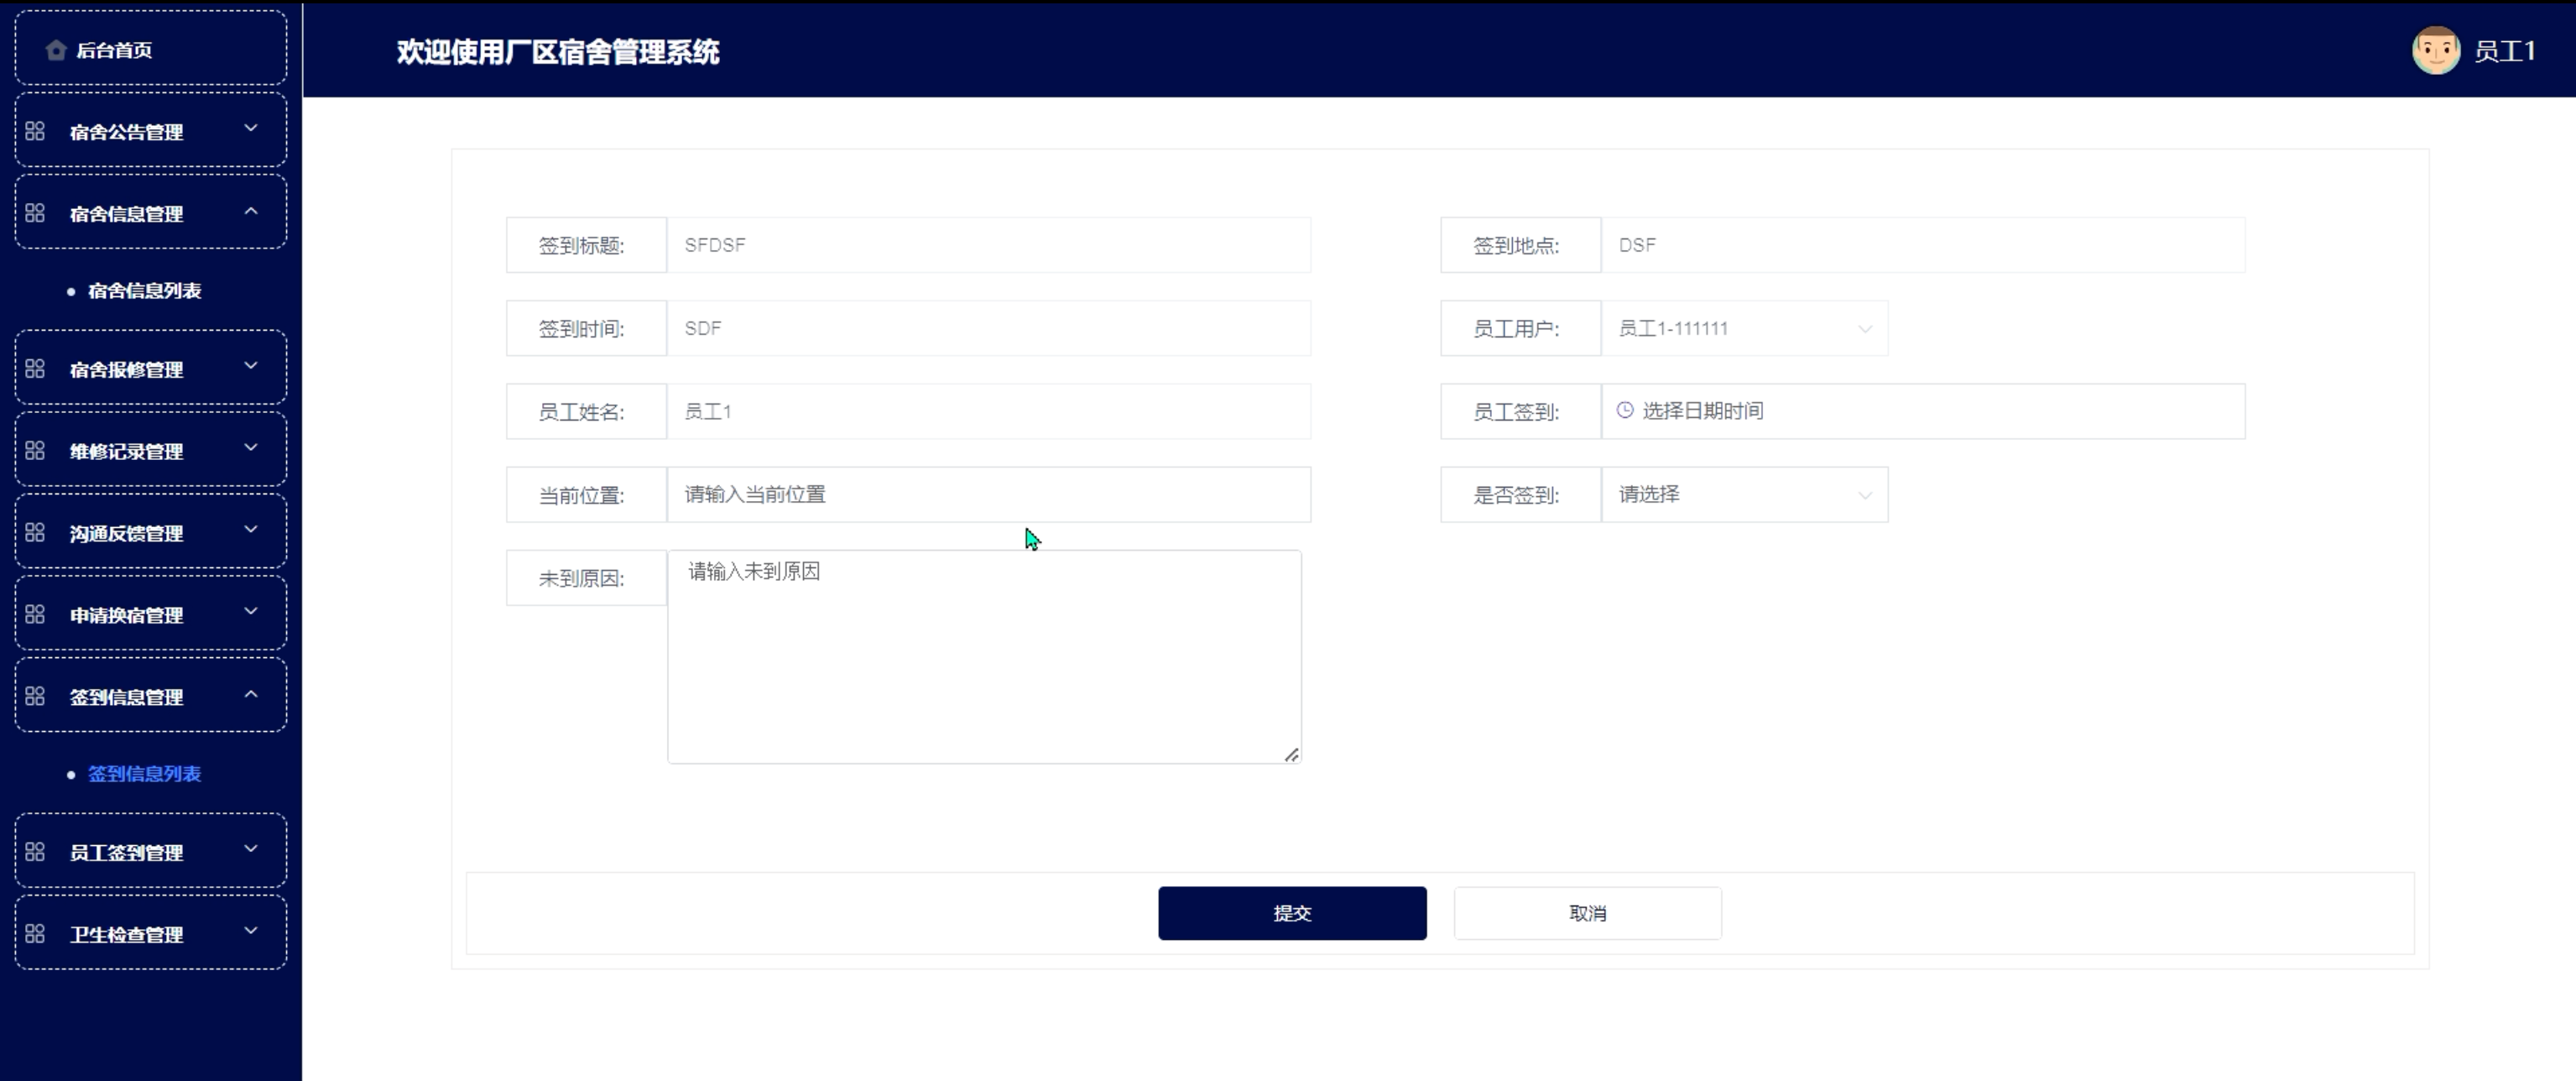Click the grid icon next to 卫生检查管理
This screenshot has width=2576, height=1081.
click(x=35, y=933)
